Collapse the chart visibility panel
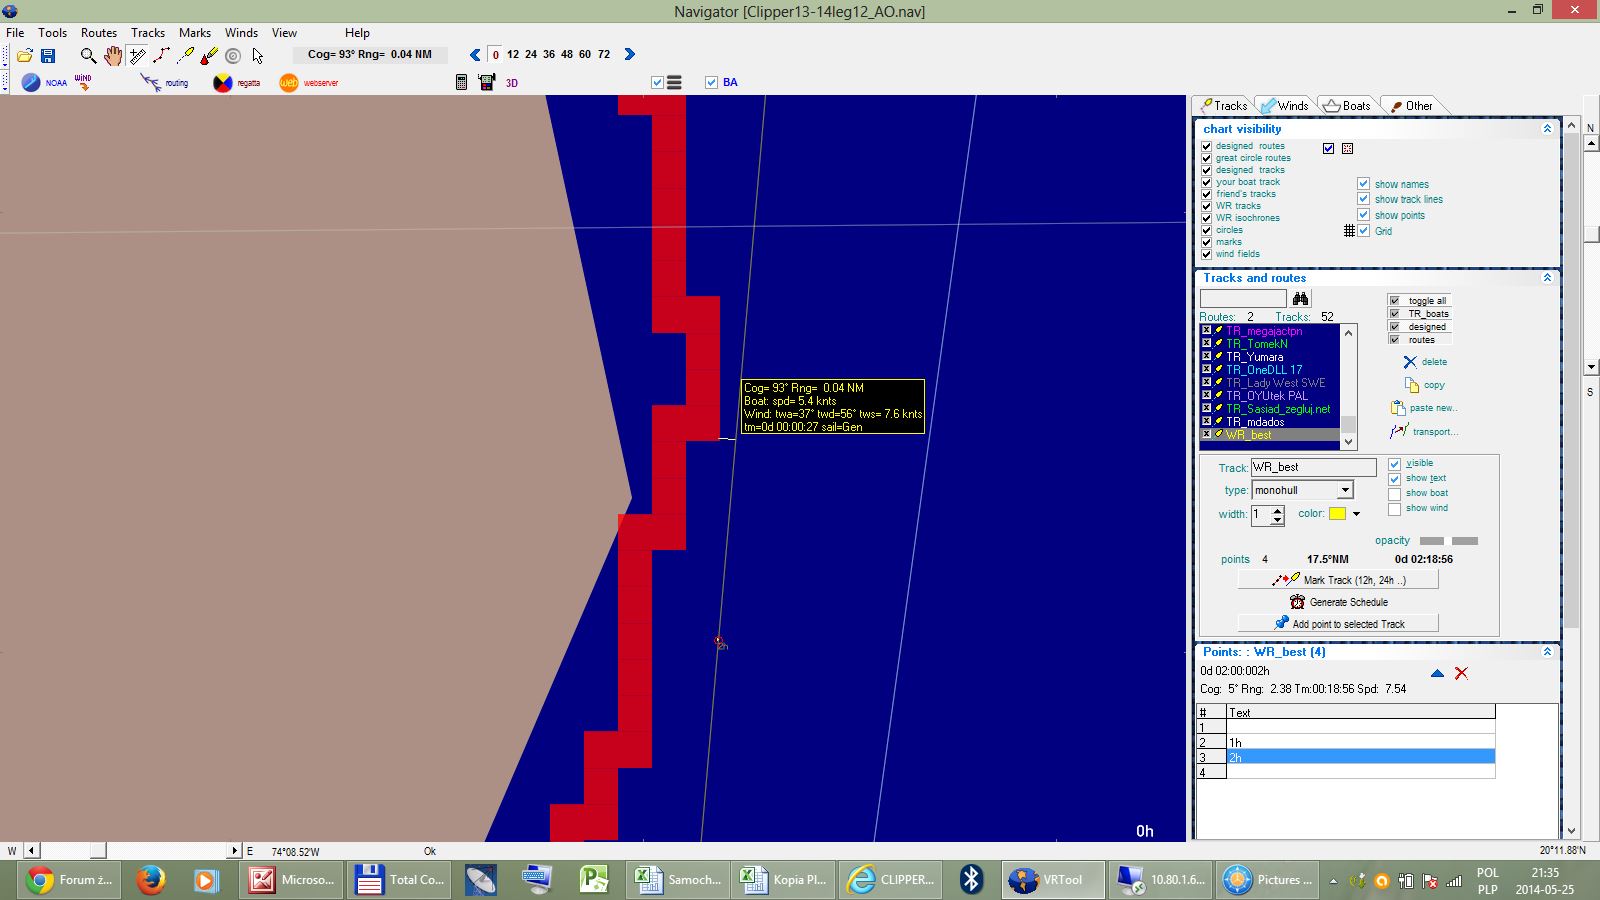 coord(1547,129)
